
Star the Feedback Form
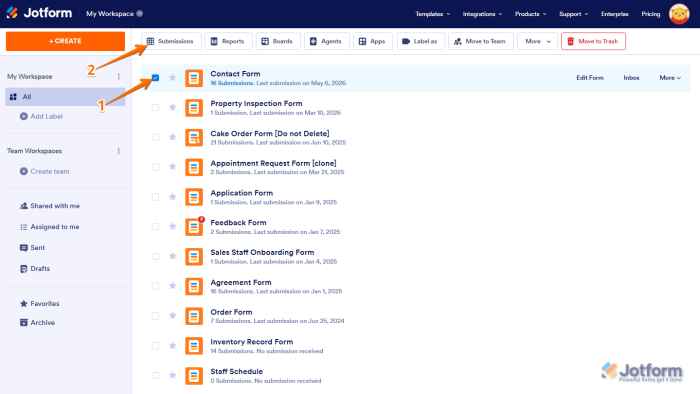173,226
